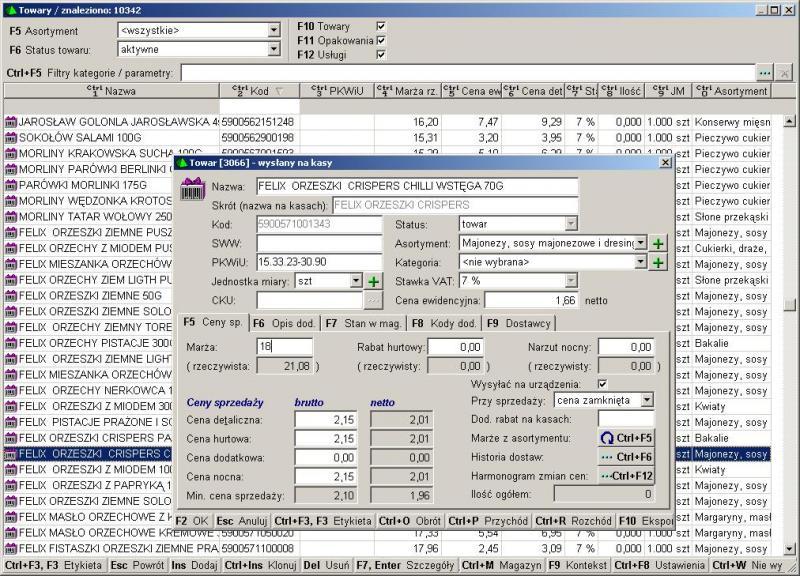Click the Marże z asortymentu Ctrl+F5 button
Screen dimensions: 800x576
pyautogui.click(x=626, y=438)
